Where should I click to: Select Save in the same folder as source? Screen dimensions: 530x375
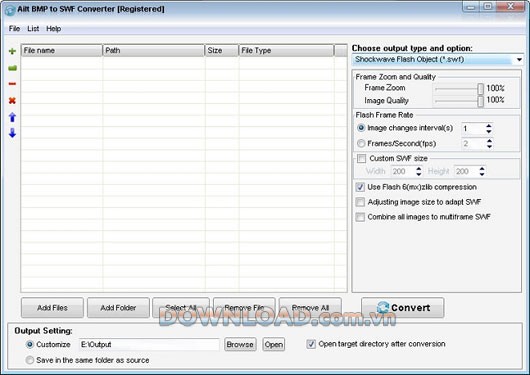30,360
